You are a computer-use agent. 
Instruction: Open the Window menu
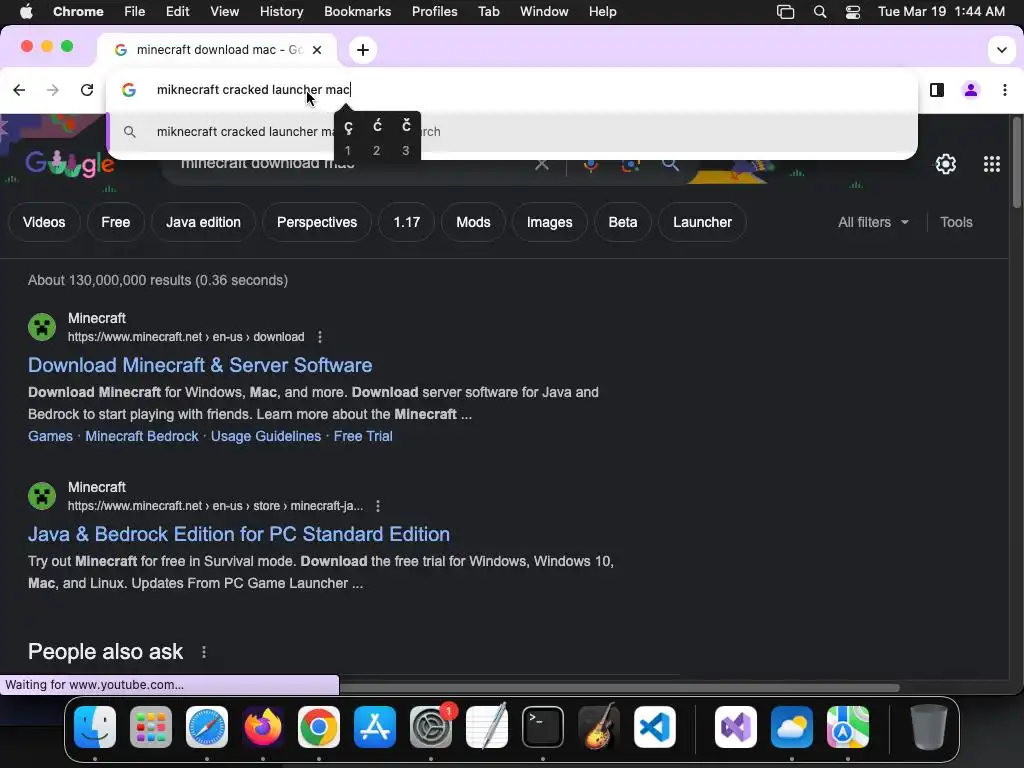click(544, 12)
